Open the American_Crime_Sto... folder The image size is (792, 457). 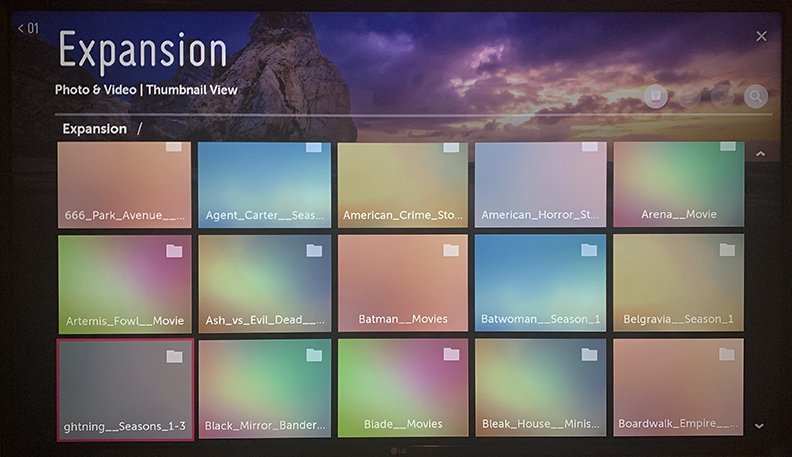pyautogui.click(x=403, y=185)
